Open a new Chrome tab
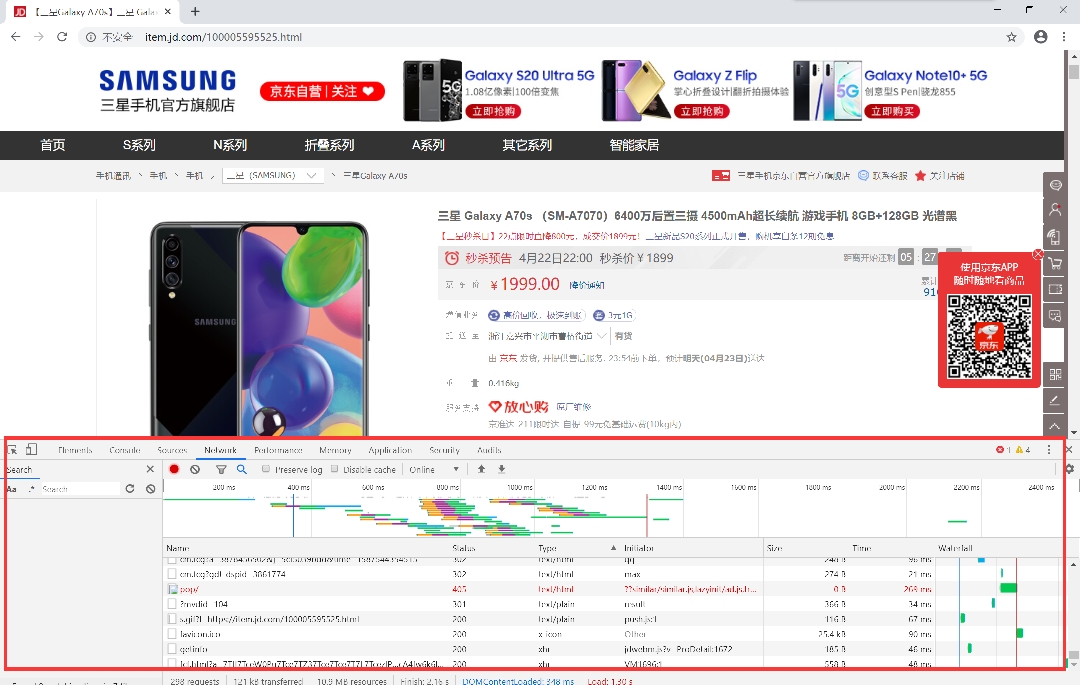Viewport: 1080px width, 685px height. [196, 11]
